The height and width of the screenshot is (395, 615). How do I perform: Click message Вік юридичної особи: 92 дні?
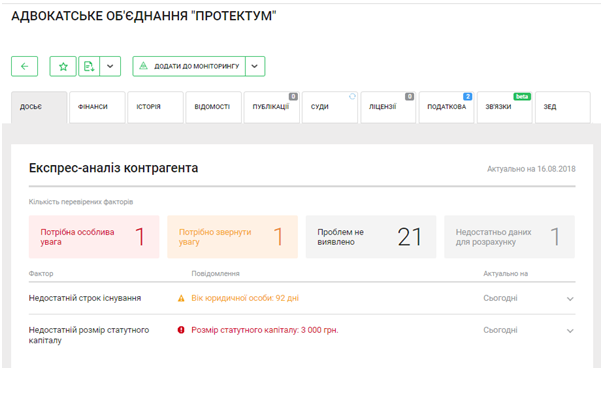245,298
